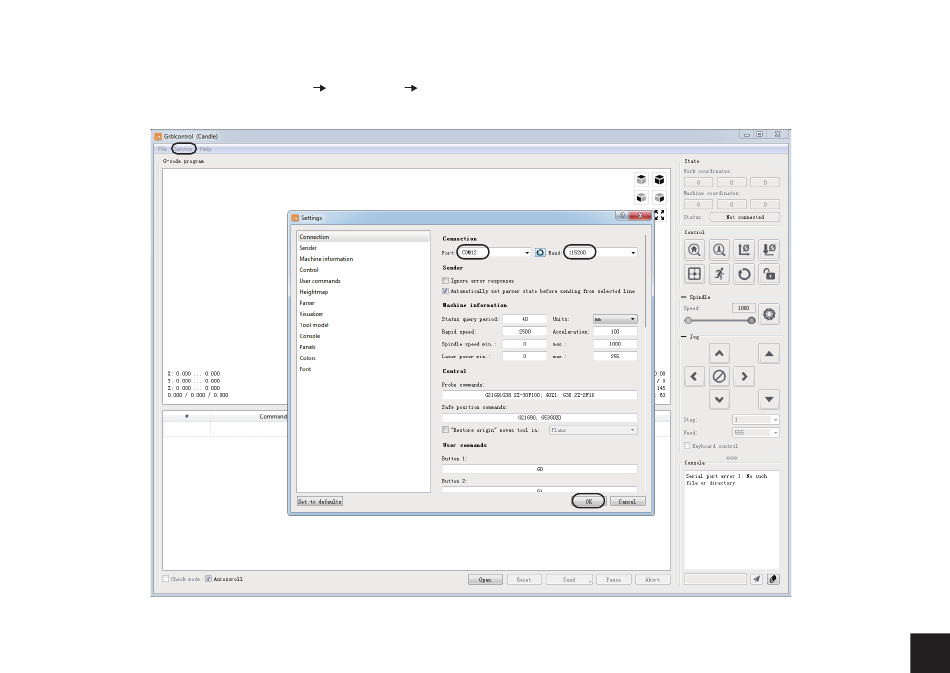Collapse the Jog panel section
The width and height of the screenshot is (950, 673).
coord(684,337)
